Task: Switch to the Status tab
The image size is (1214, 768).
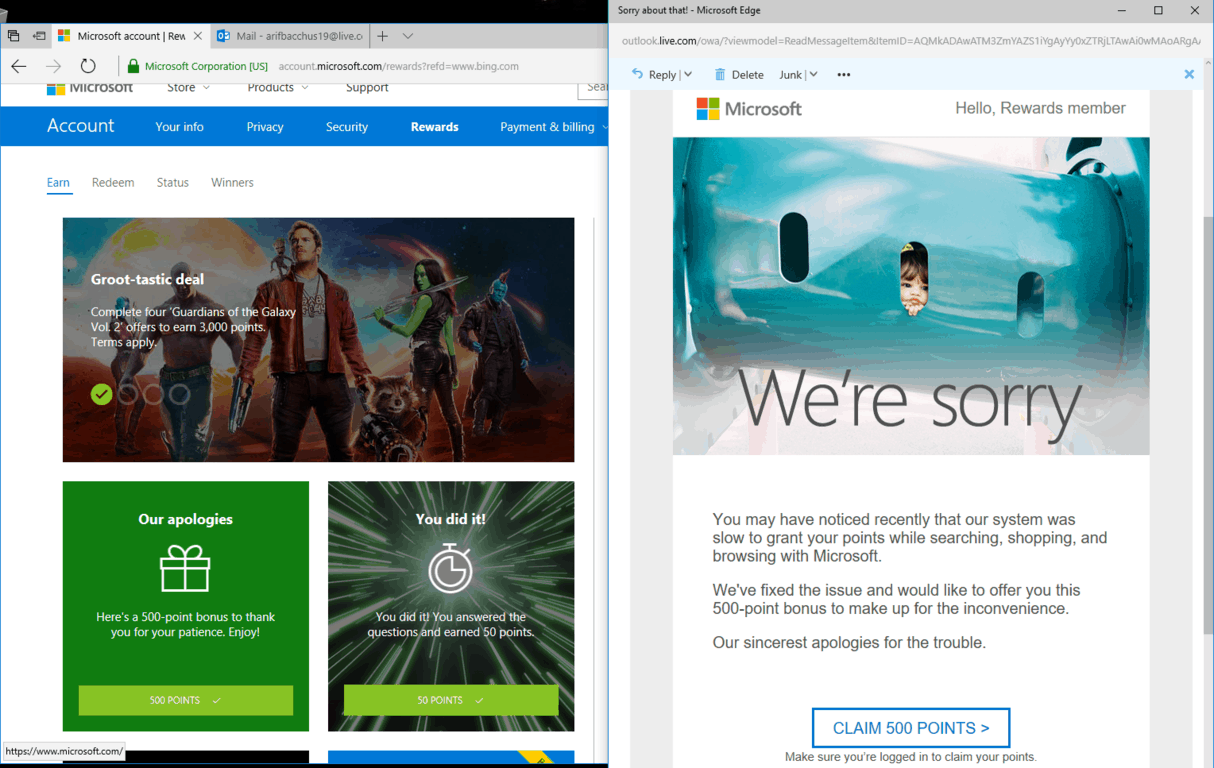Action: (x=172, y=183)
